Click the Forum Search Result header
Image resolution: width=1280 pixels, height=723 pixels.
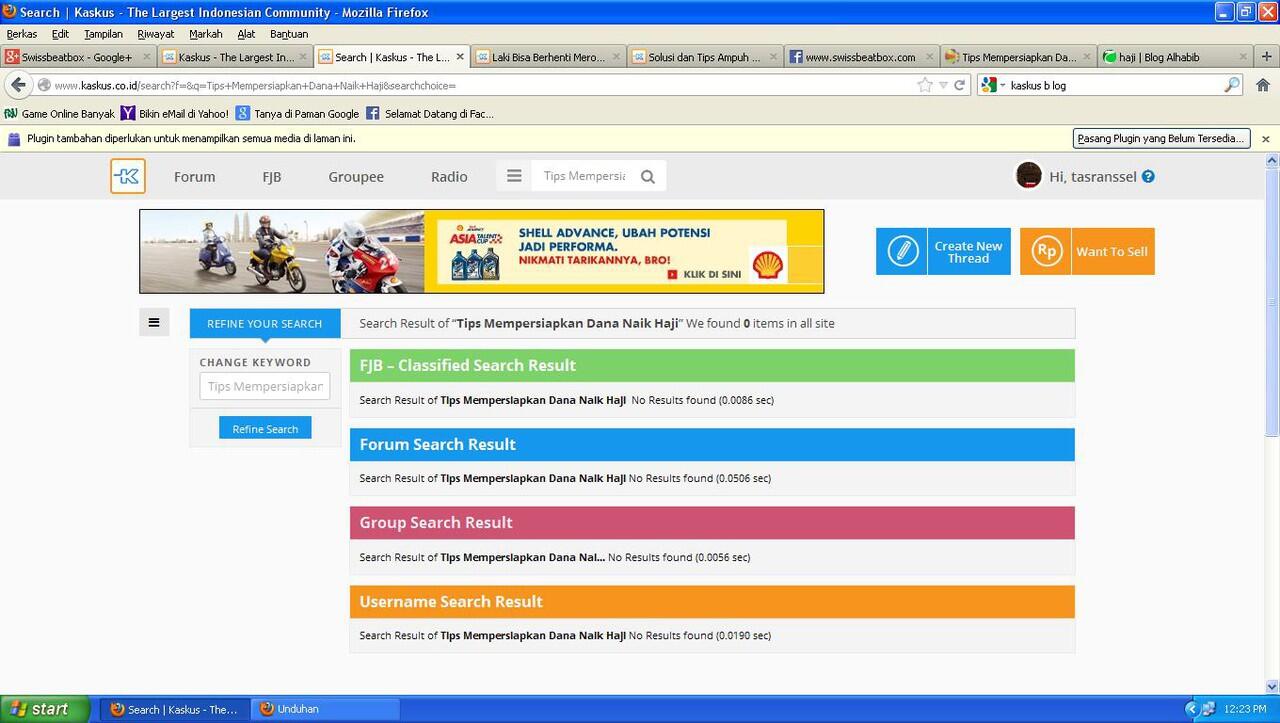click(x=712, y=444)
